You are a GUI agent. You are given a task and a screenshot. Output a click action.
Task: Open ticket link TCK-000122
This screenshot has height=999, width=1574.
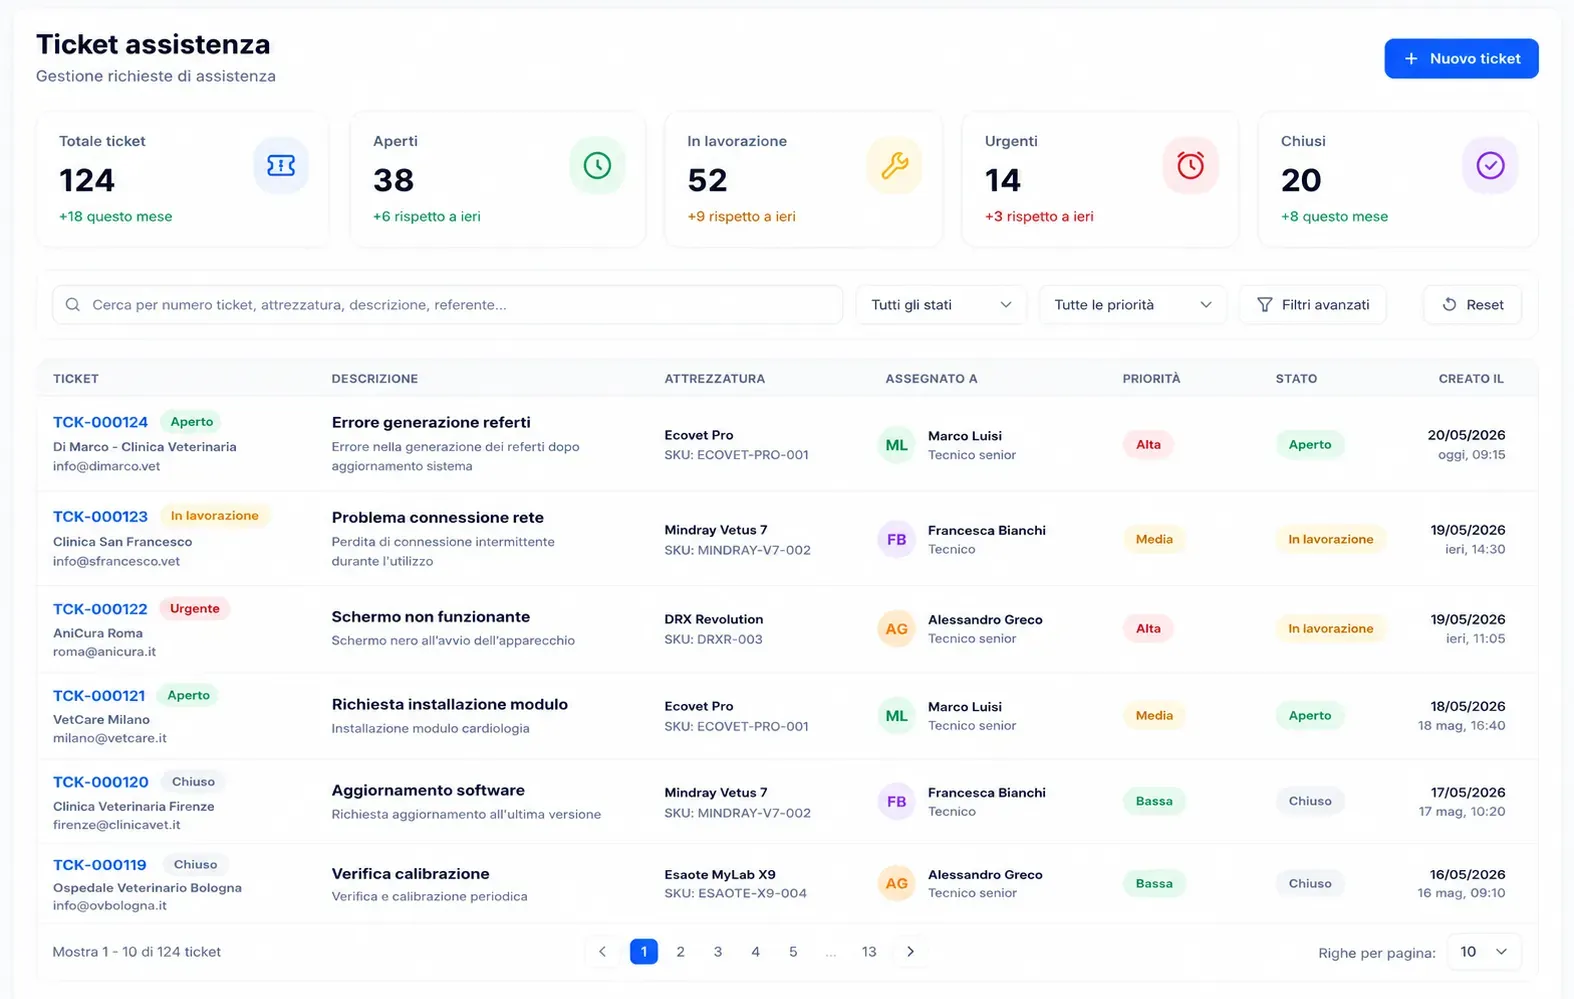pos(100,609)
